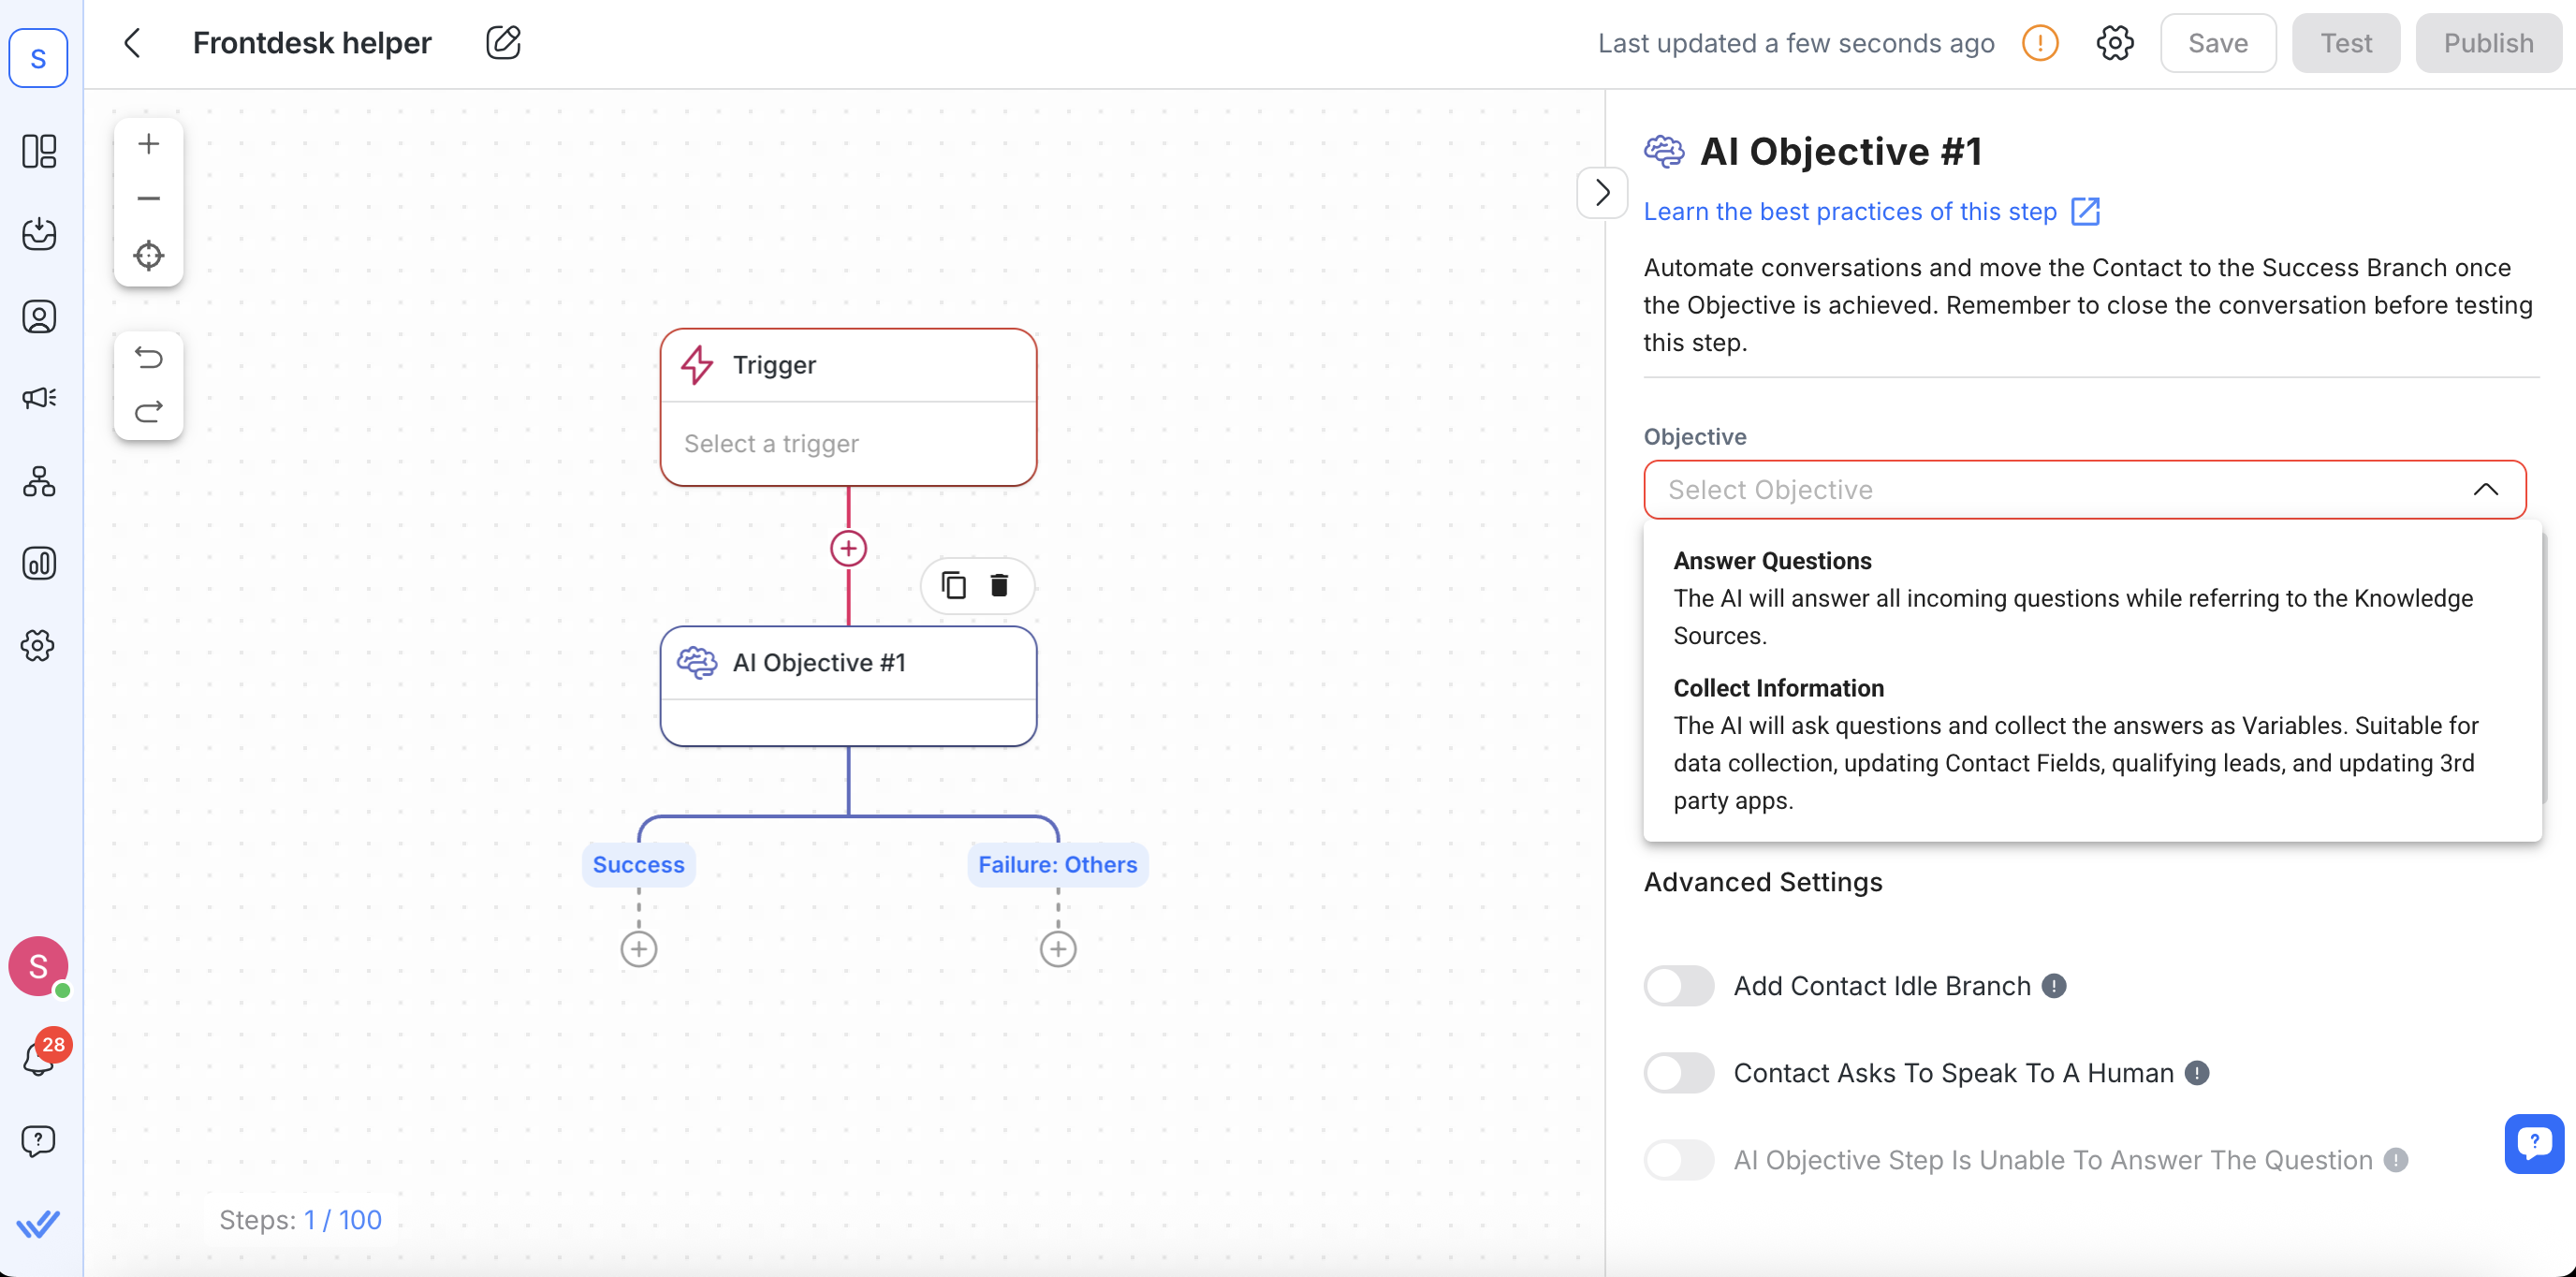Edit workflow name with pencil icon
The width and height of the screenshot is (2576, 1277).
(503, 43)
